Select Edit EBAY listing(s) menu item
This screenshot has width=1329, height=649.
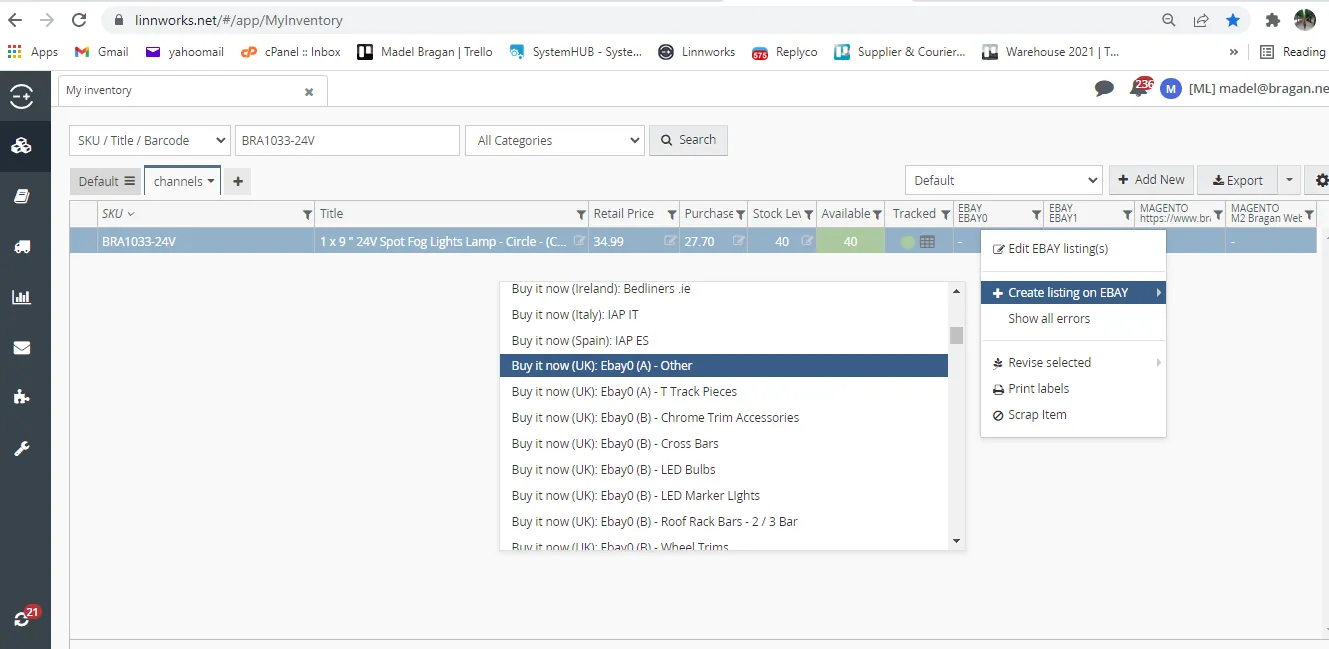[x=1073, y=249]
